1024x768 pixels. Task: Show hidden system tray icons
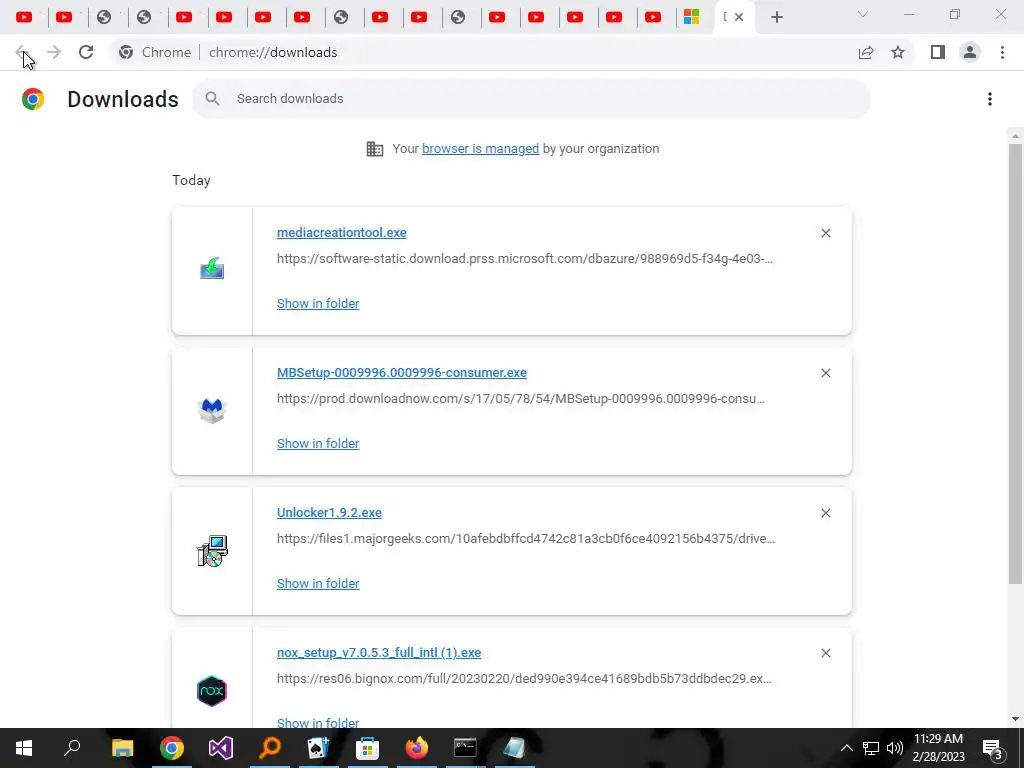846,748
